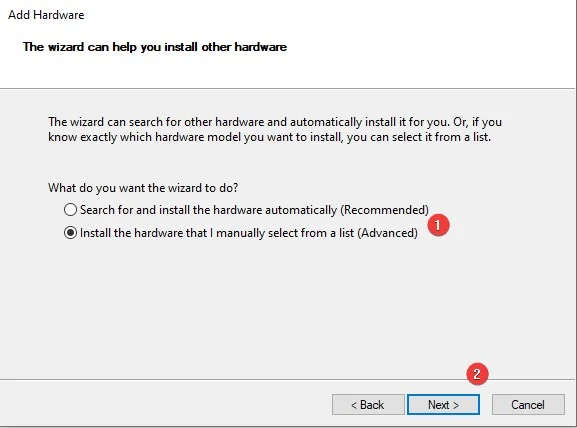Image resolution: width=577 pixels, height=428 pixels.
Task: Click the second line of the description text
Action: click(269, 137)
